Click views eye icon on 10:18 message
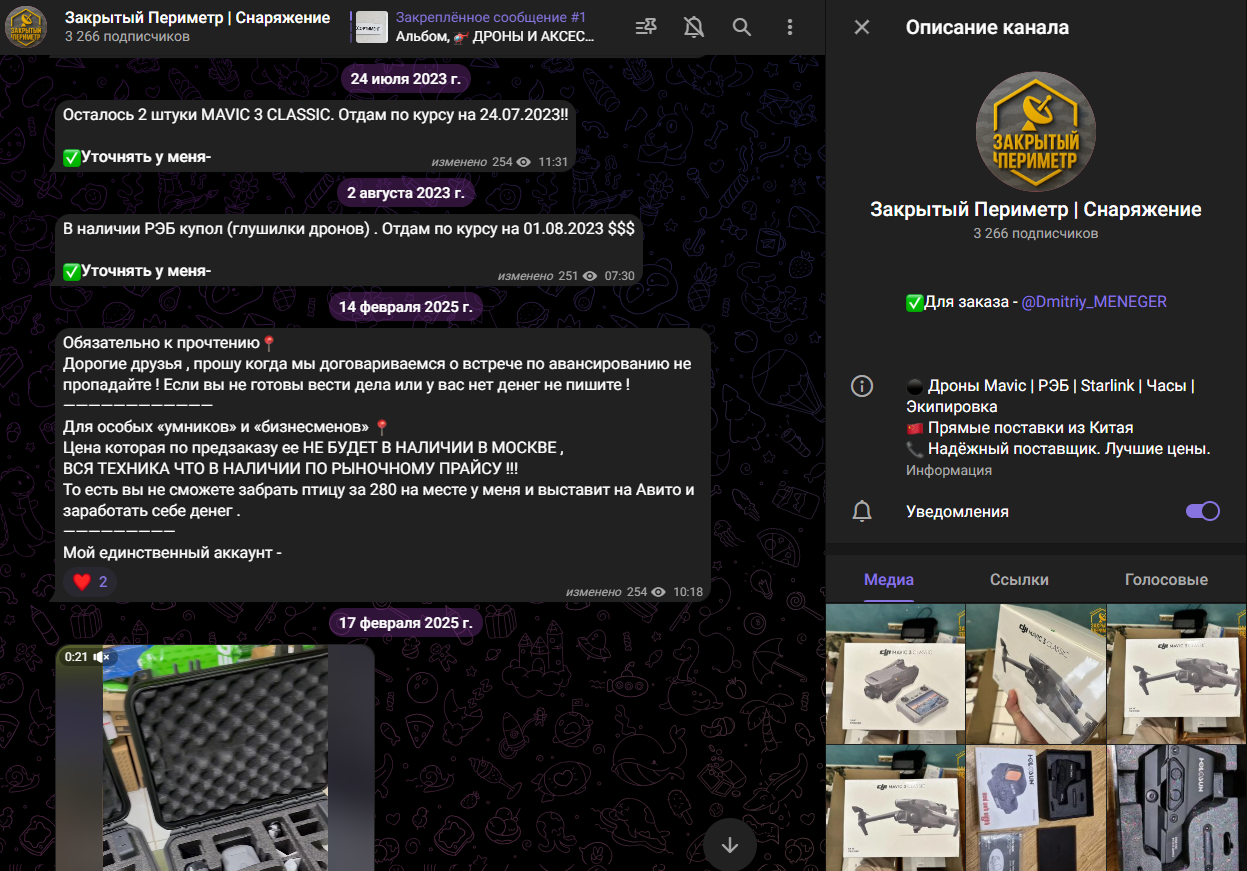The width and height of the screenshot is (1247, 871). tap(658, 592)
